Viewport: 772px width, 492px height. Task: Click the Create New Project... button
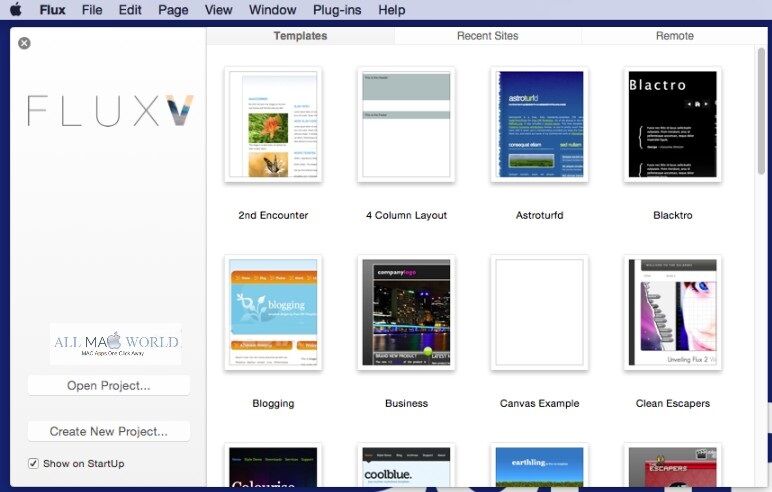pos(109,431)
